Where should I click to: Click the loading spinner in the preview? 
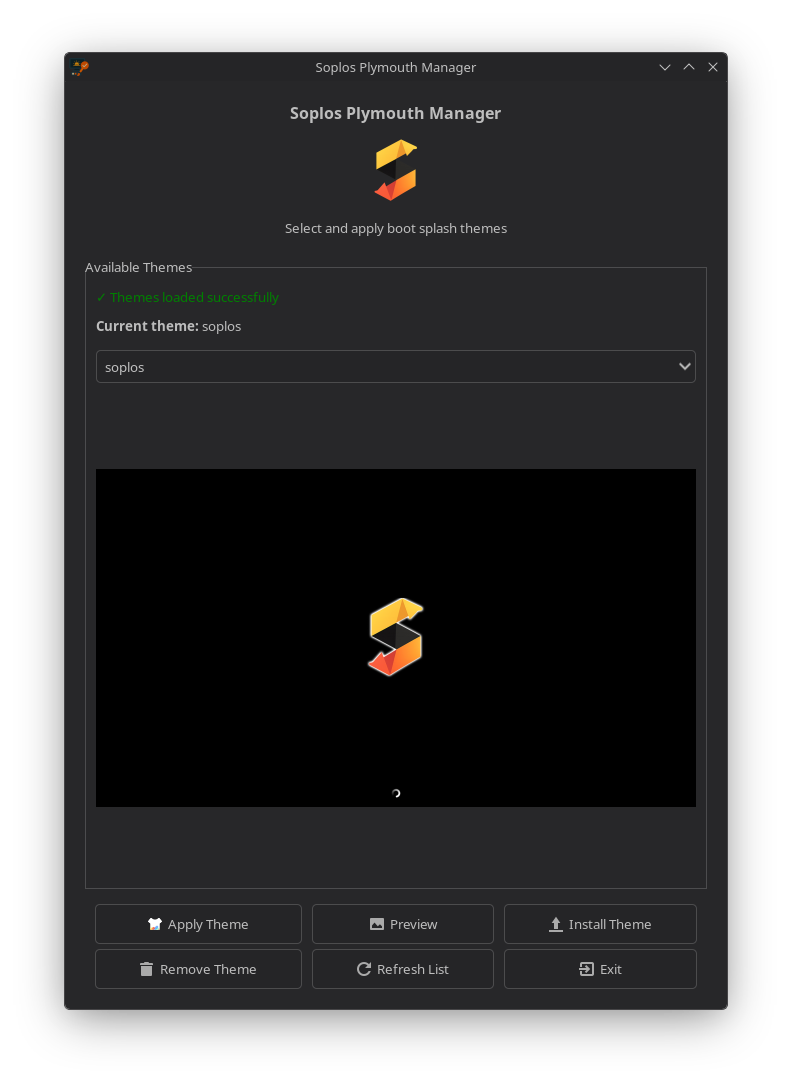[396, 793]
